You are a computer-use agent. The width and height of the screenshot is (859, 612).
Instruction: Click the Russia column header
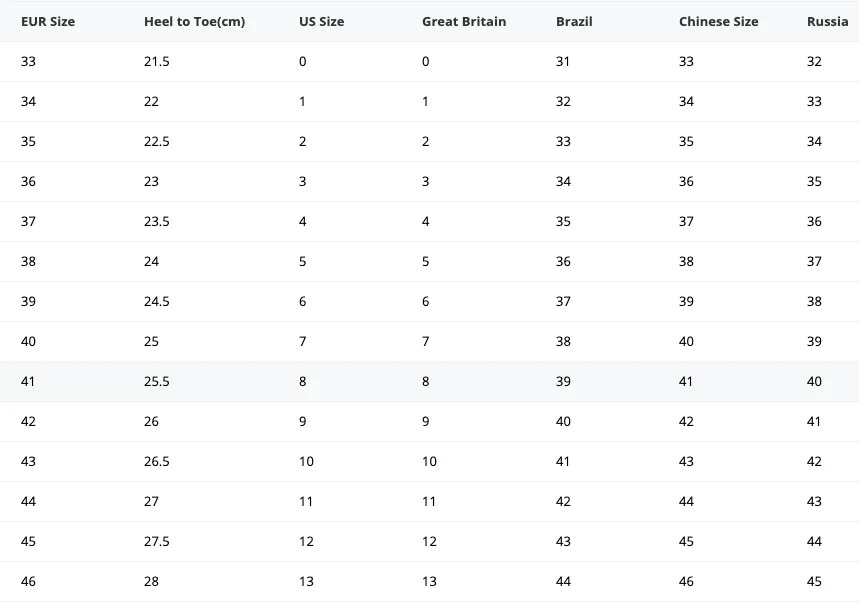click(827, 21)
